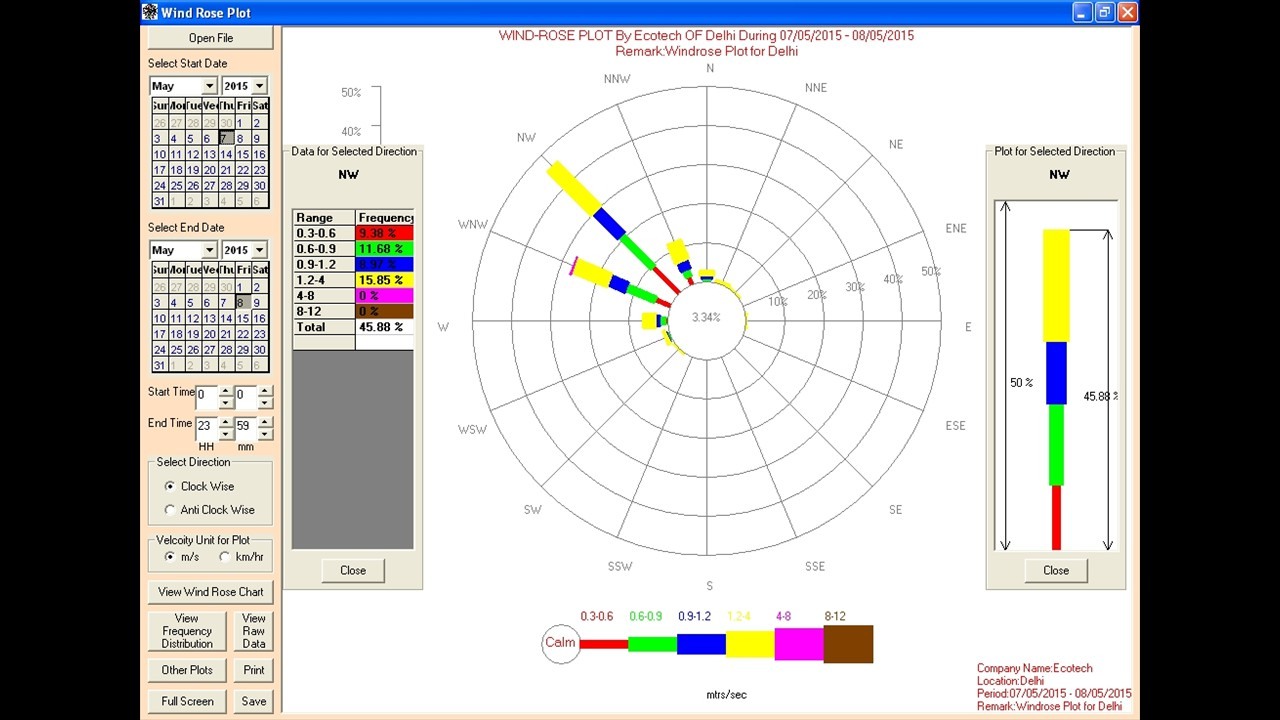Image resolution: width=1280 pixels, height=720 pixels.
Task: Click the 15.85 % frequency cell
Action: (x=385, y=280)
